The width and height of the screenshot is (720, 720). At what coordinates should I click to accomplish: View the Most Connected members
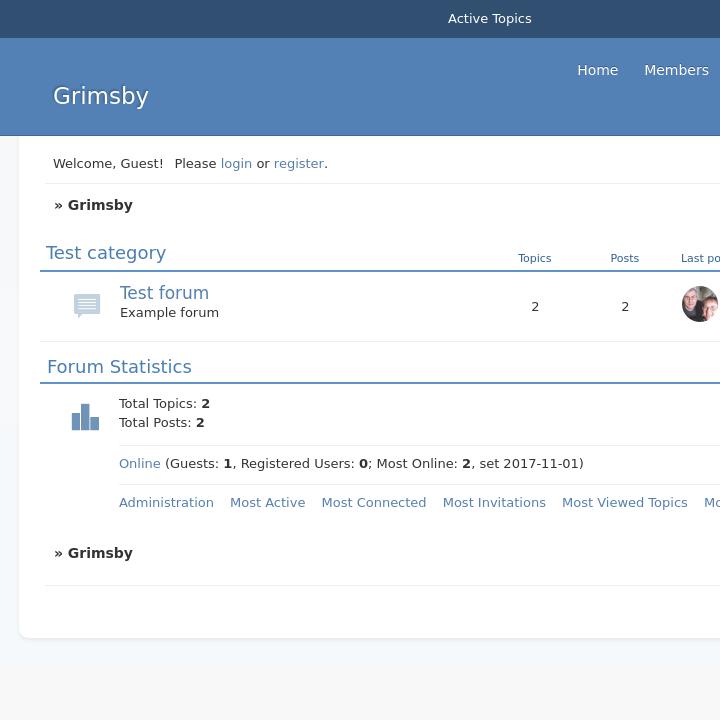373,502
